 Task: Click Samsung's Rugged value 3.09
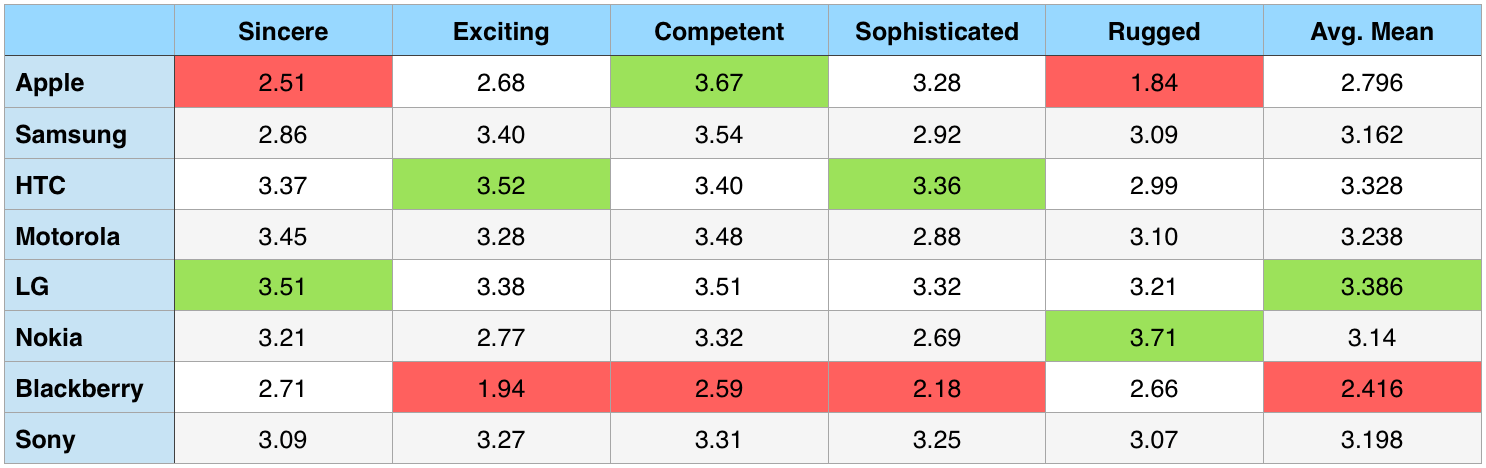pos(1154,134)
